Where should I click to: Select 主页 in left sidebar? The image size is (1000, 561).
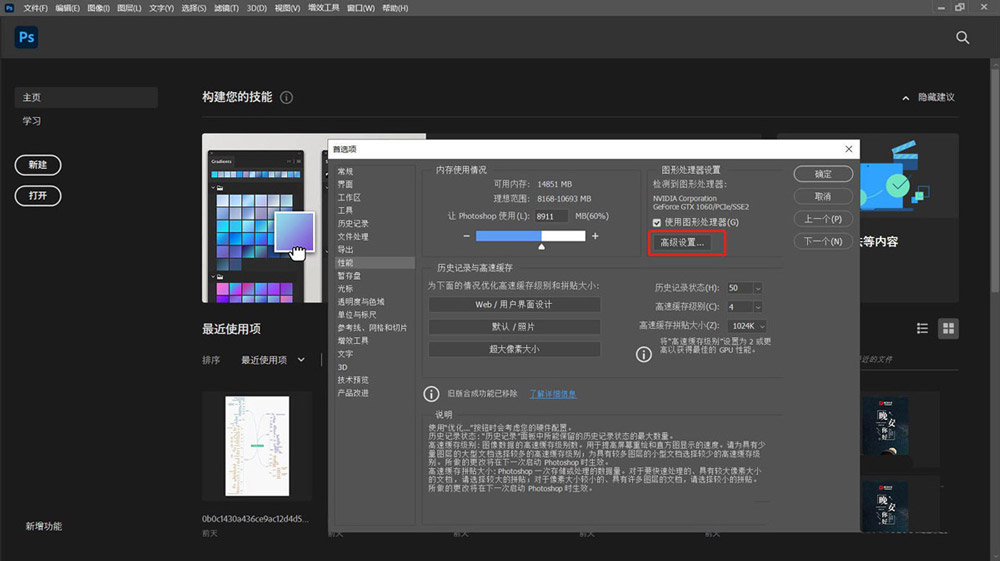coord(86,98)
